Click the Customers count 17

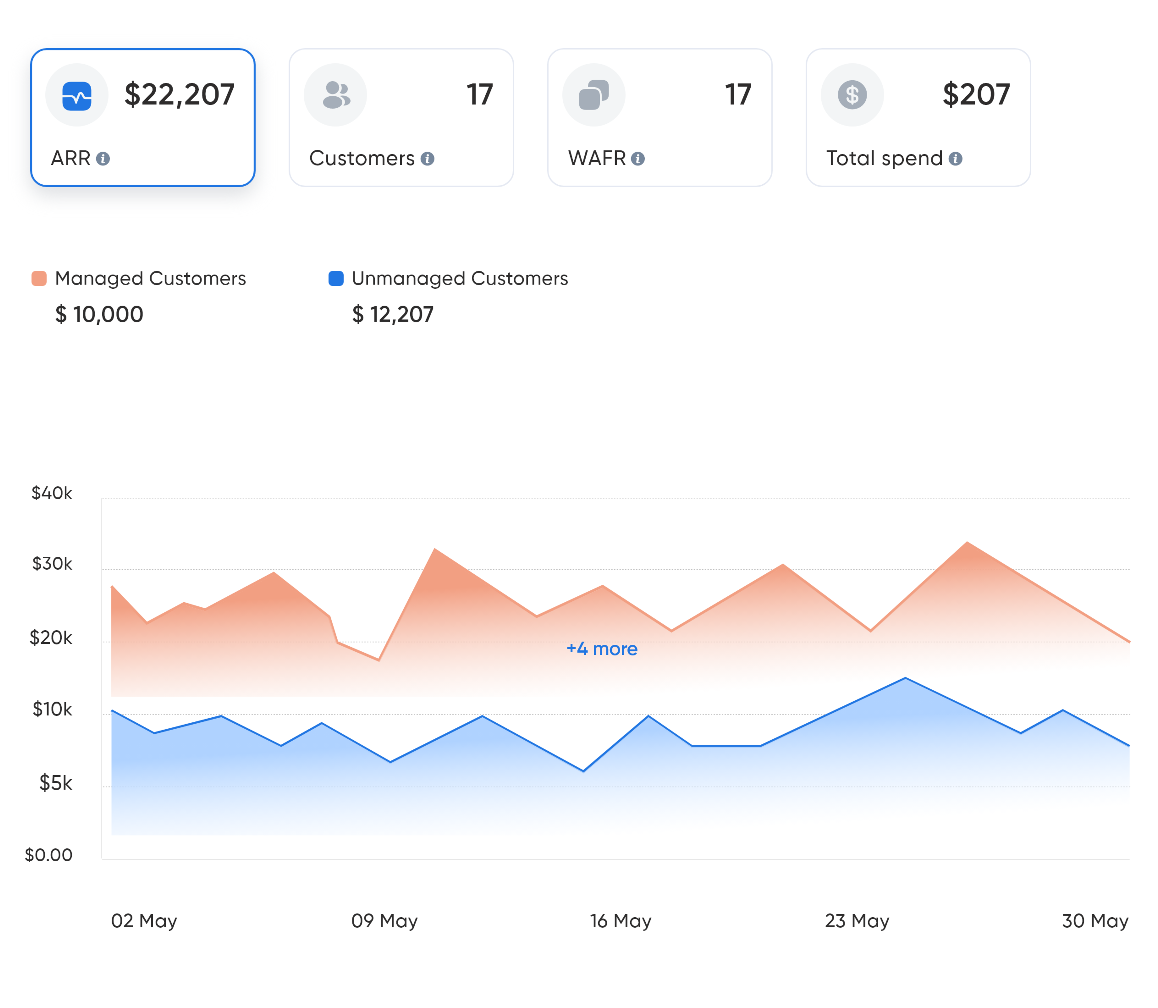tap(479, 95)
